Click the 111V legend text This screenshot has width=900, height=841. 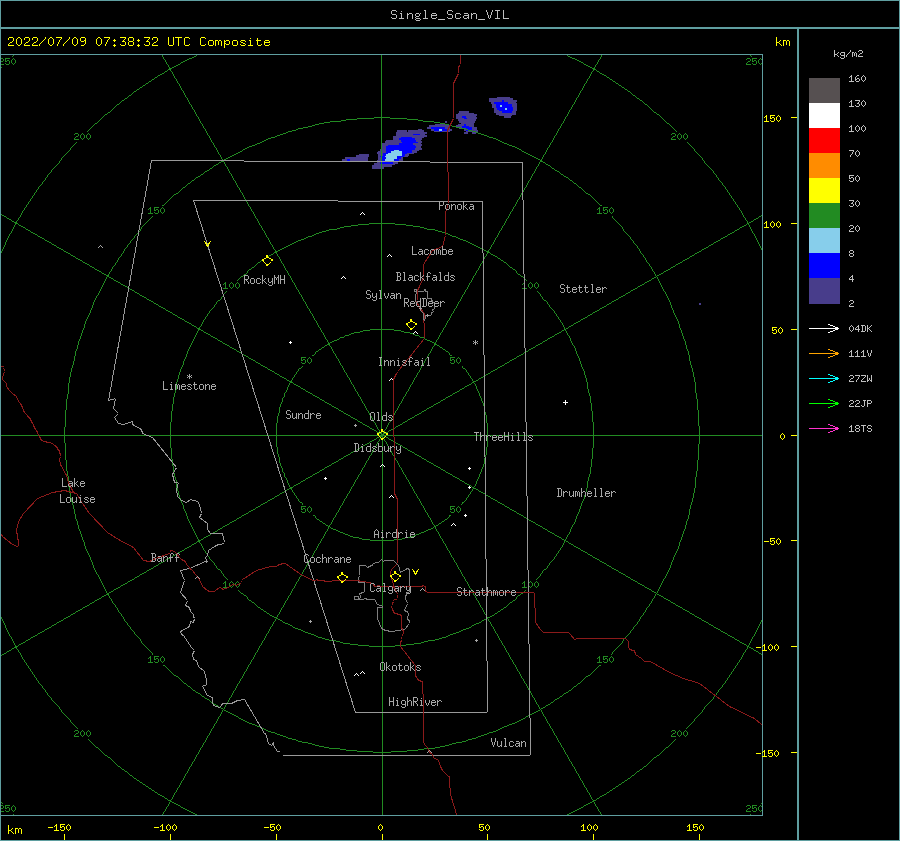860,354
